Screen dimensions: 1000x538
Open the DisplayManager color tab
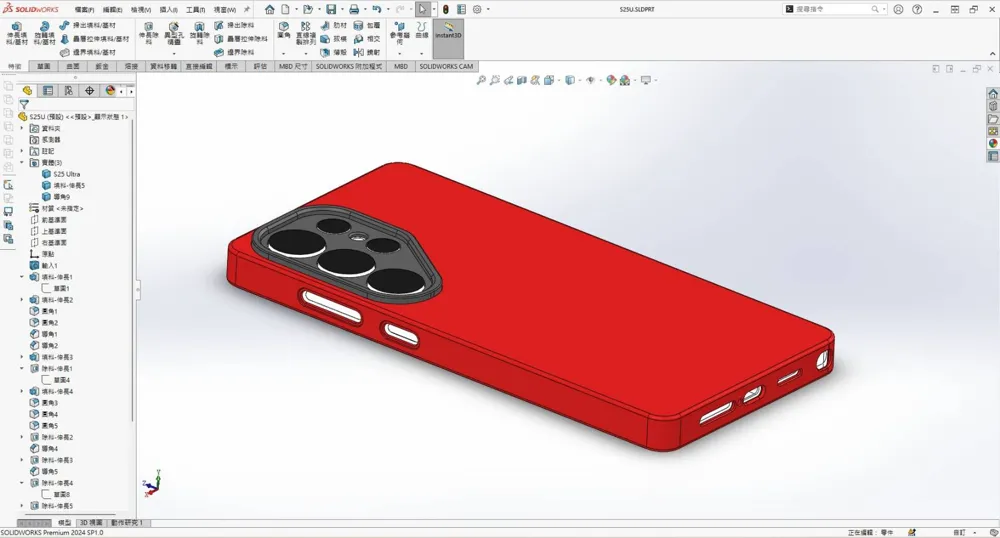[110, 91]
